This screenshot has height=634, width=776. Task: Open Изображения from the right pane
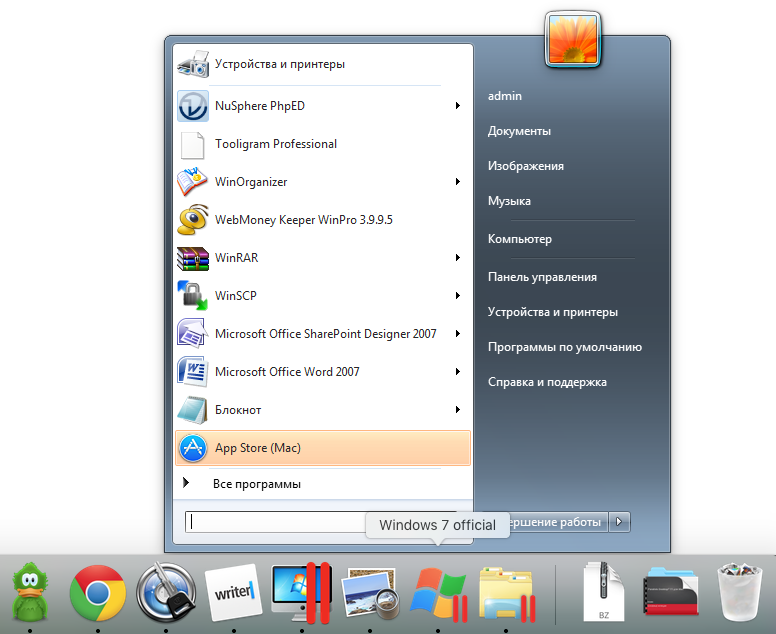click(526, 166)
